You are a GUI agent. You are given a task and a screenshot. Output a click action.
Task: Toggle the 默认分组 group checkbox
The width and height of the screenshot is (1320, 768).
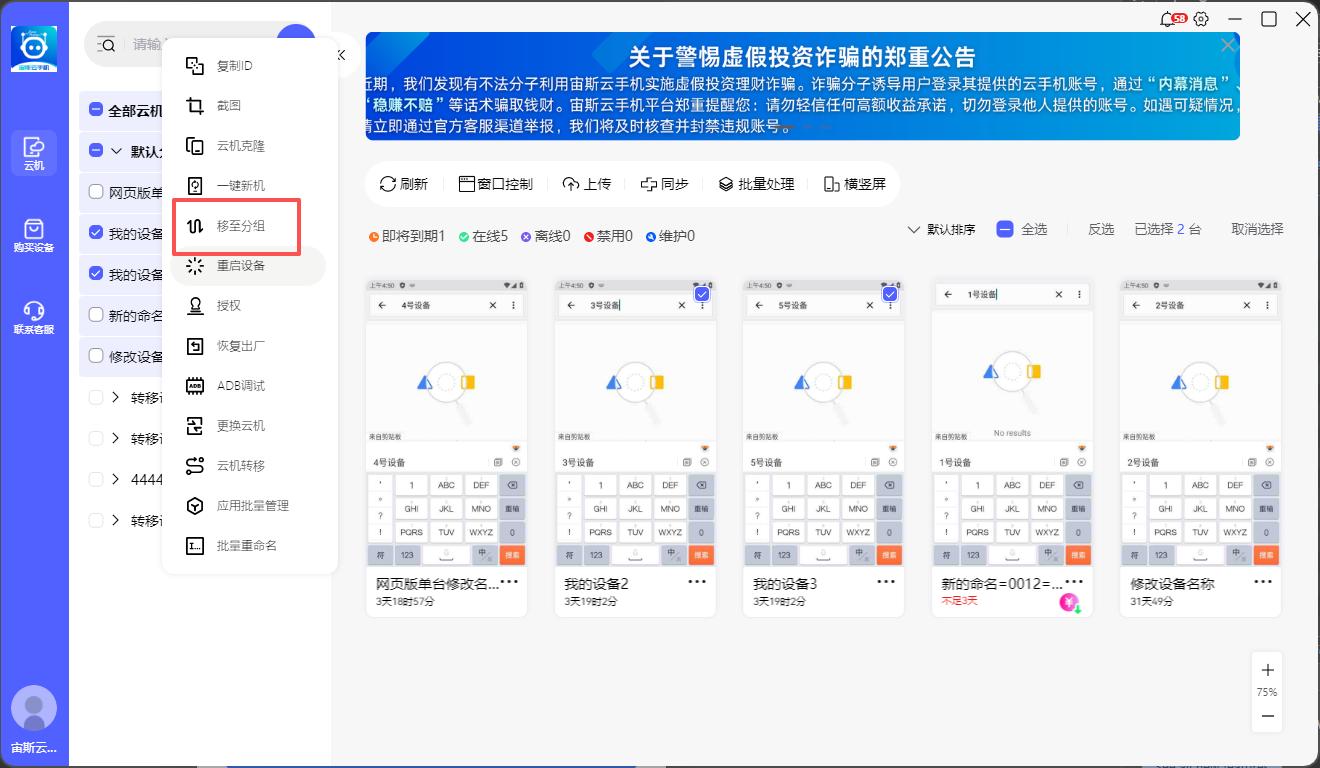96,151
